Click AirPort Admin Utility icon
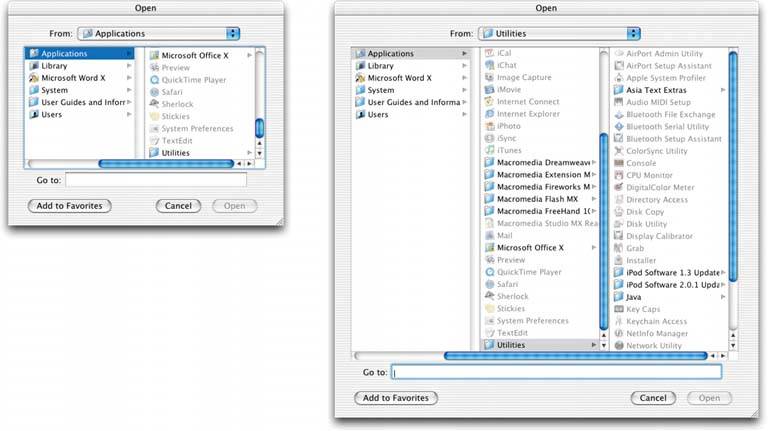768x431 pixels. coord(619,53)
